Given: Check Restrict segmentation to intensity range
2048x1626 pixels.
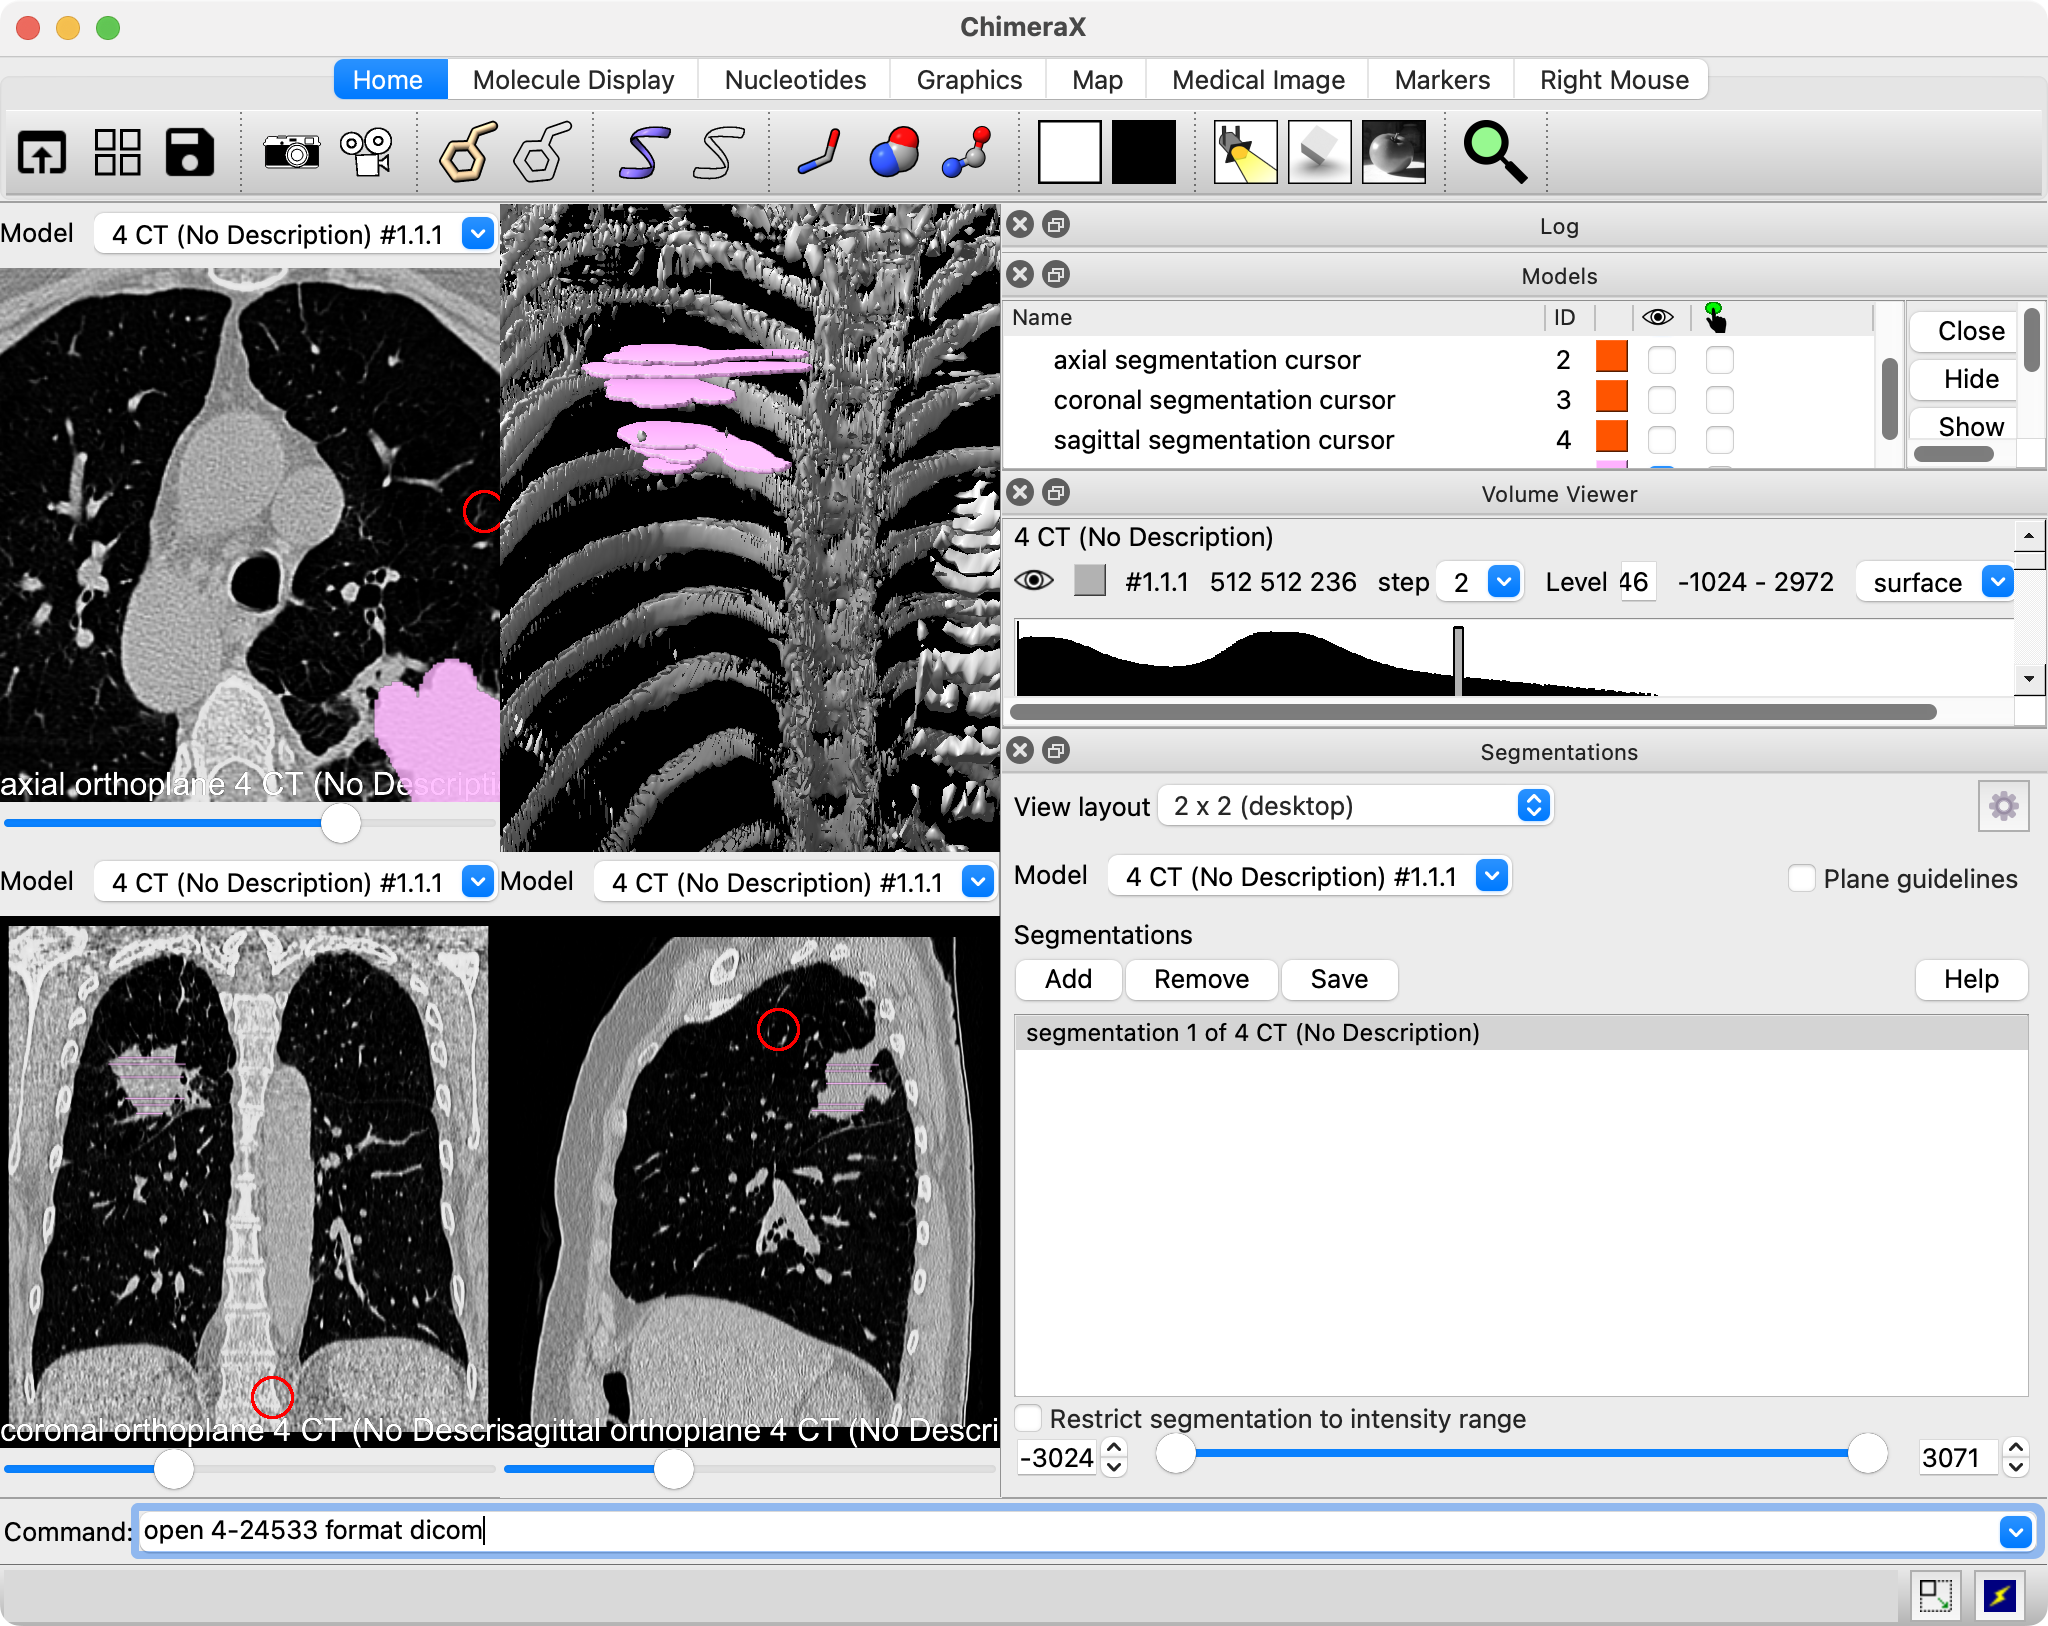Looking at the screenshot, I should (x=1029, y=1418).
